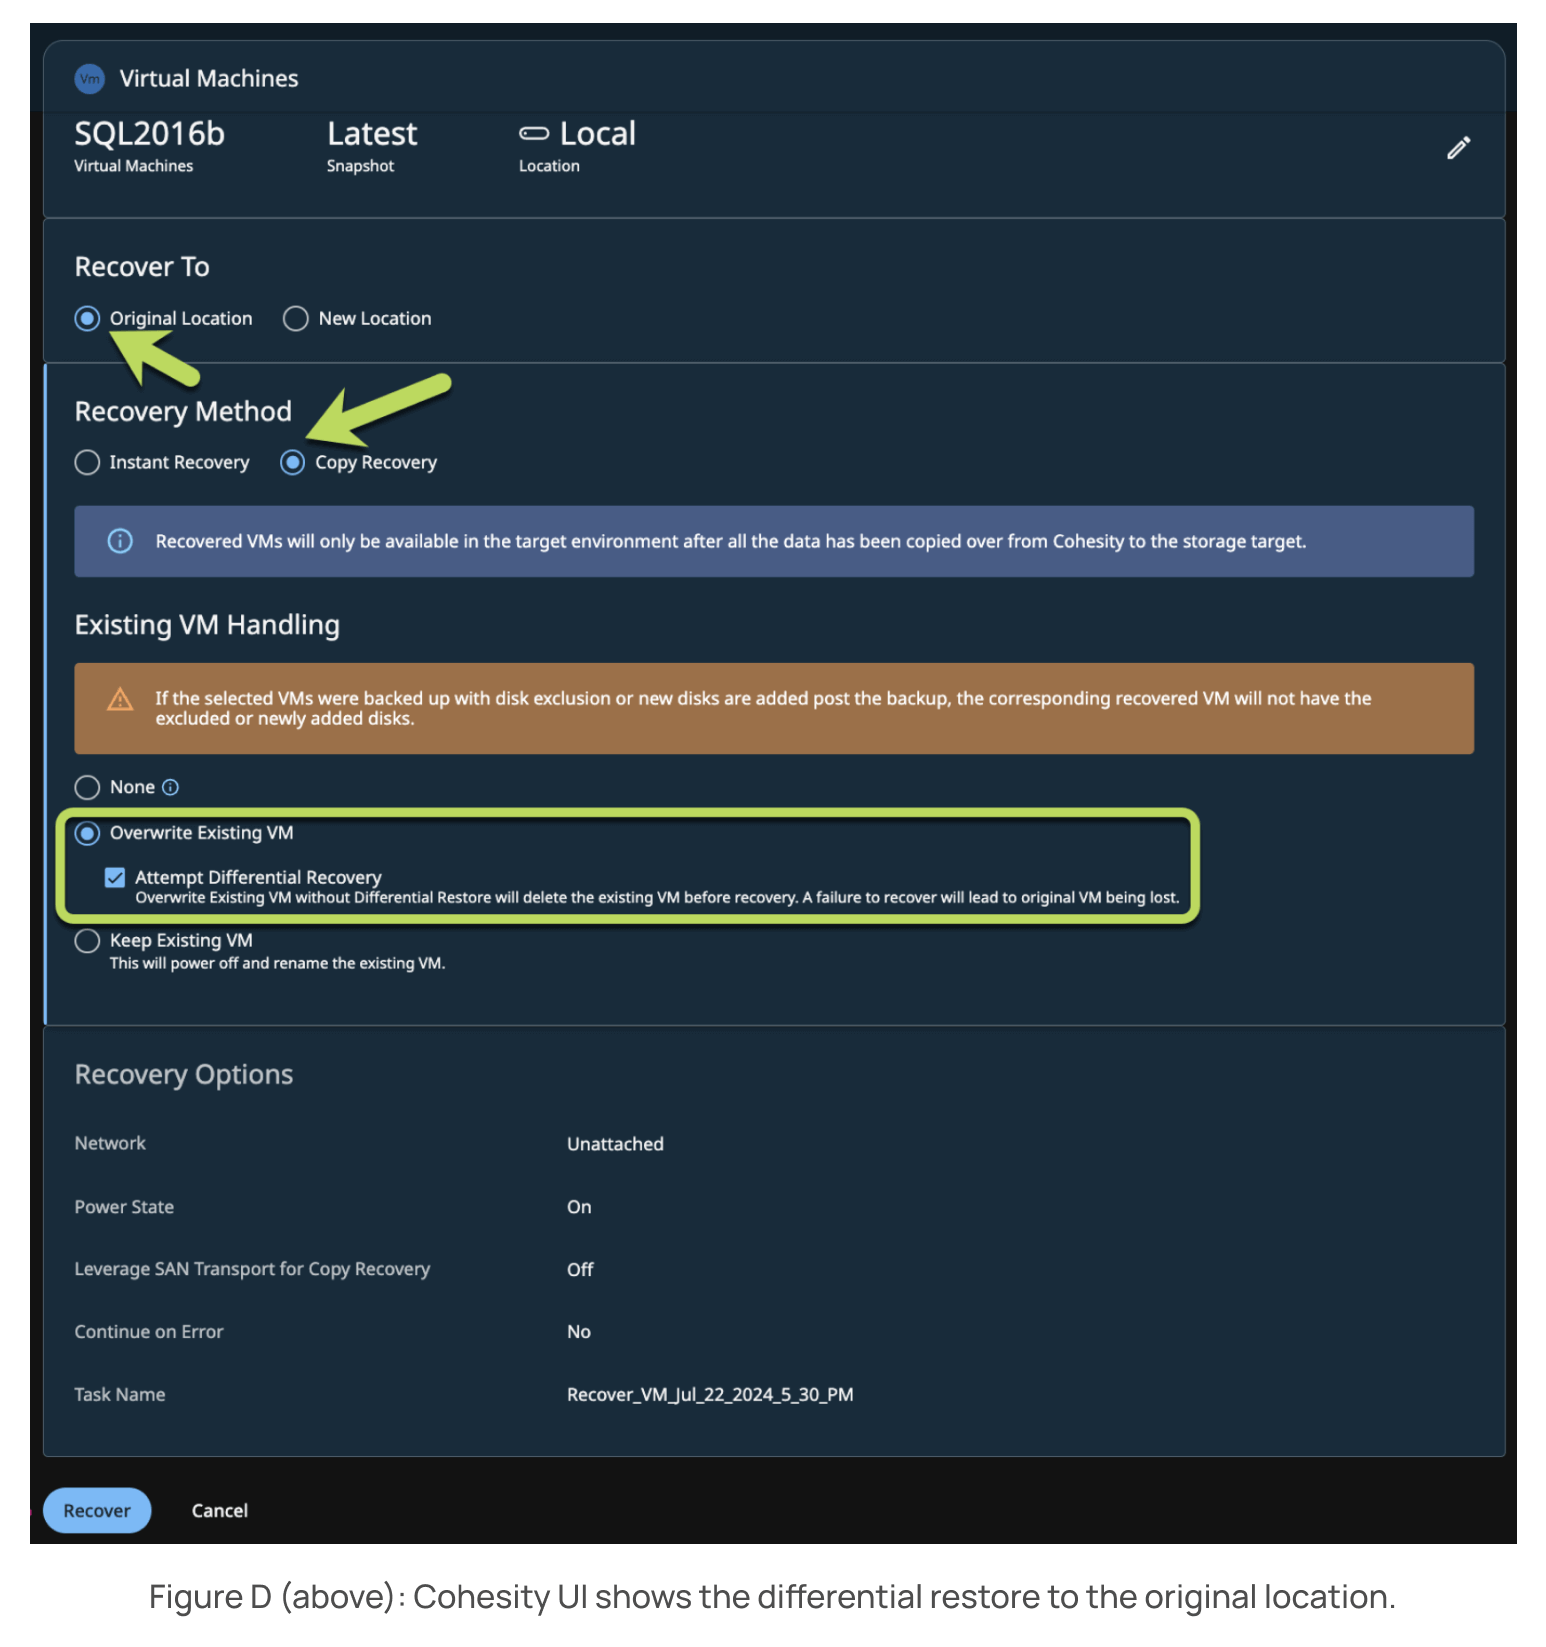Click the Virtual Machines VM icon
The width and height of the screenshot is (1546, 1647).
point(90,79)
